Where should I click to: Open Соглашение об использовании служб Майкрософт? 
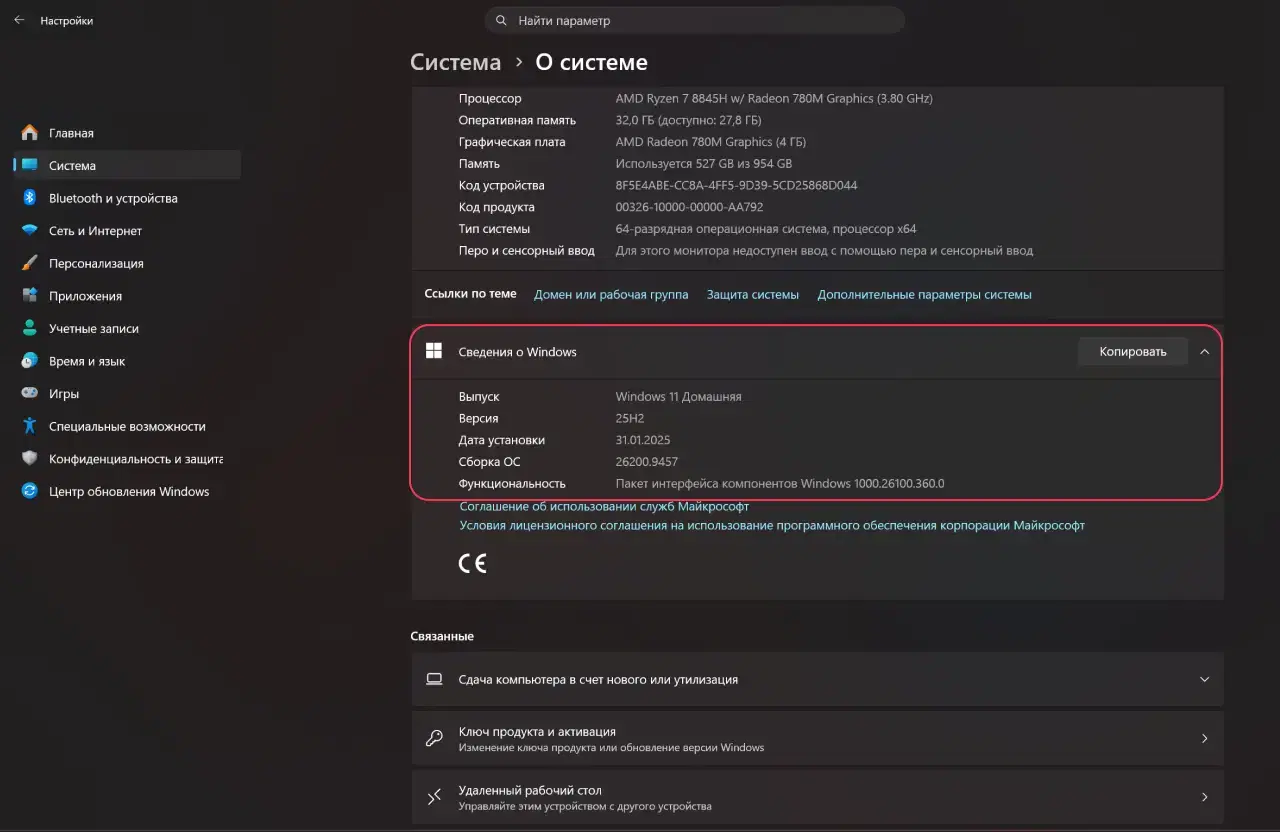click(x=604, y=506)
